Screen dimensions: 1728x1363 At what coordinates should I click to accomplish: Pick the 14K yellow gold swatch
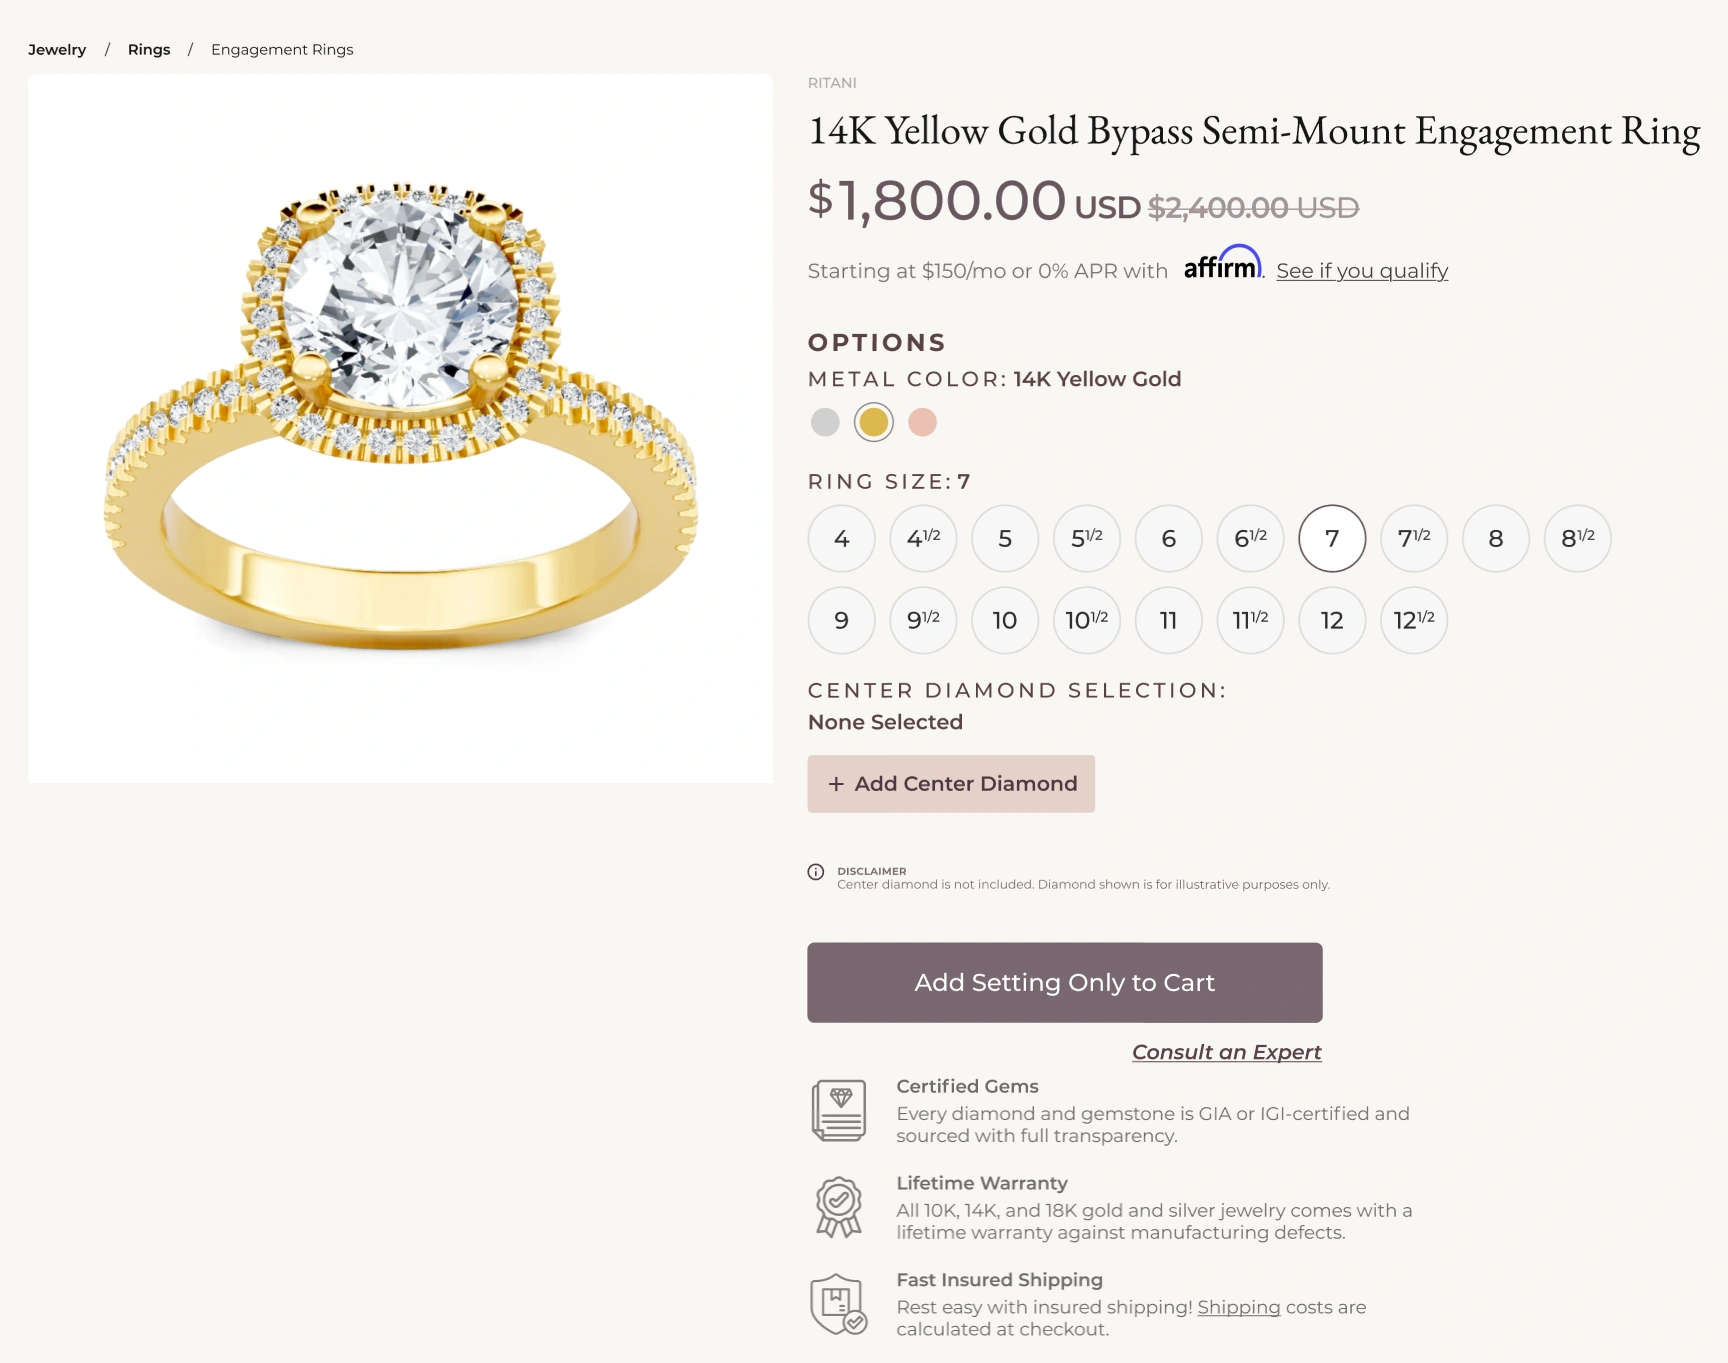click(x=874, y=422)
